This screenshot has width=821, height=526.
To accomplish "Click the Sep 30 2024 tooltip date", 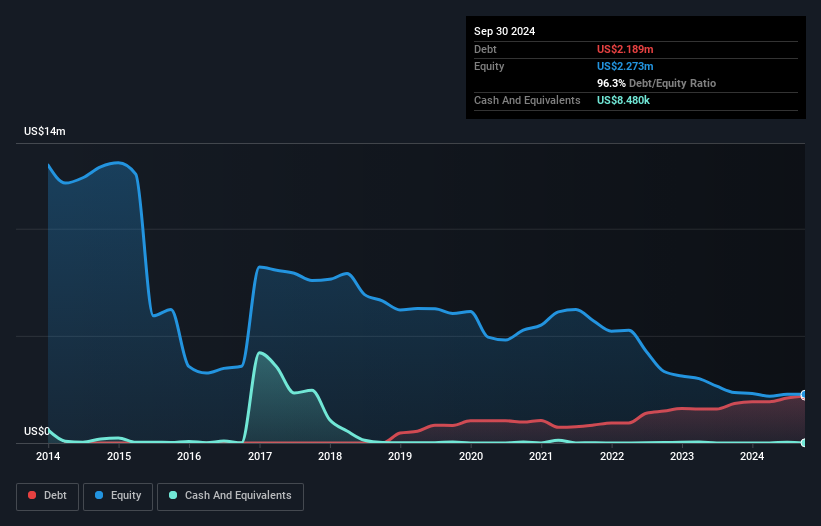I will [504, 31].
